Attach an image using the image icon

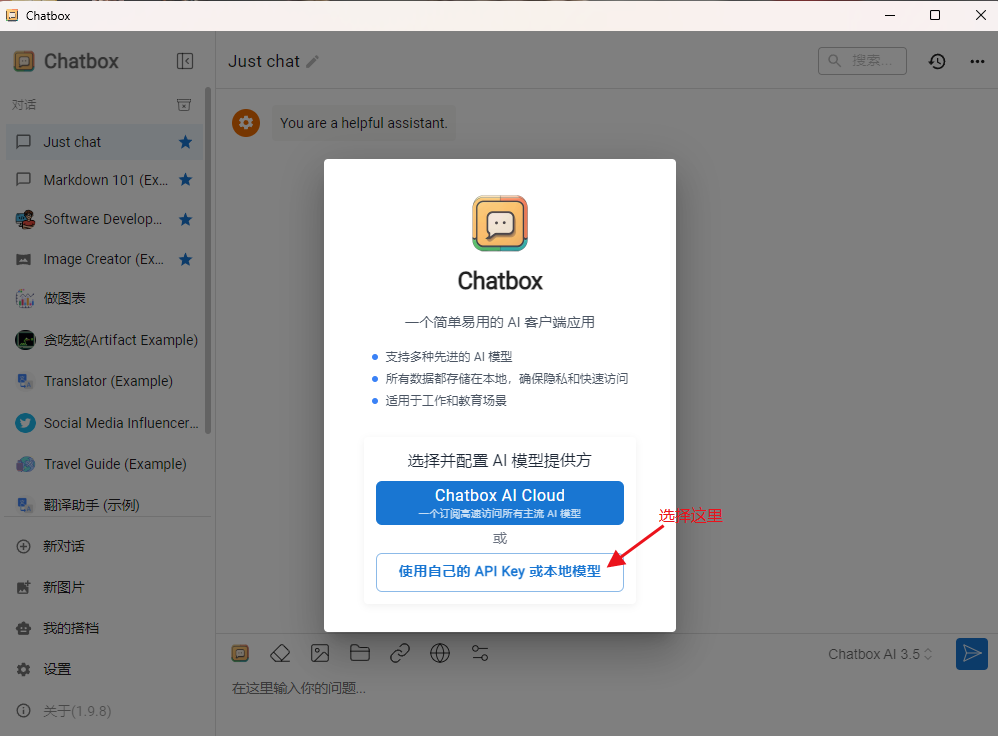(320, 653)
